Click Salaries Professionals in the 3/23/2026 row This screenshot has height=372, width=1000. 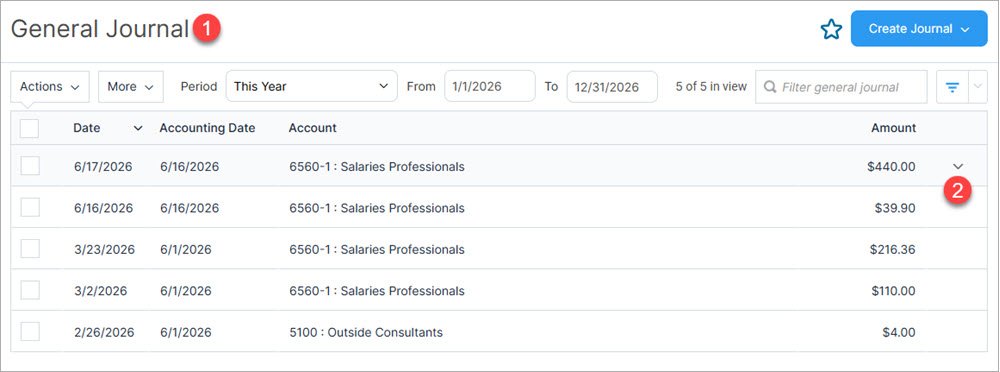[x=402, y=249]
